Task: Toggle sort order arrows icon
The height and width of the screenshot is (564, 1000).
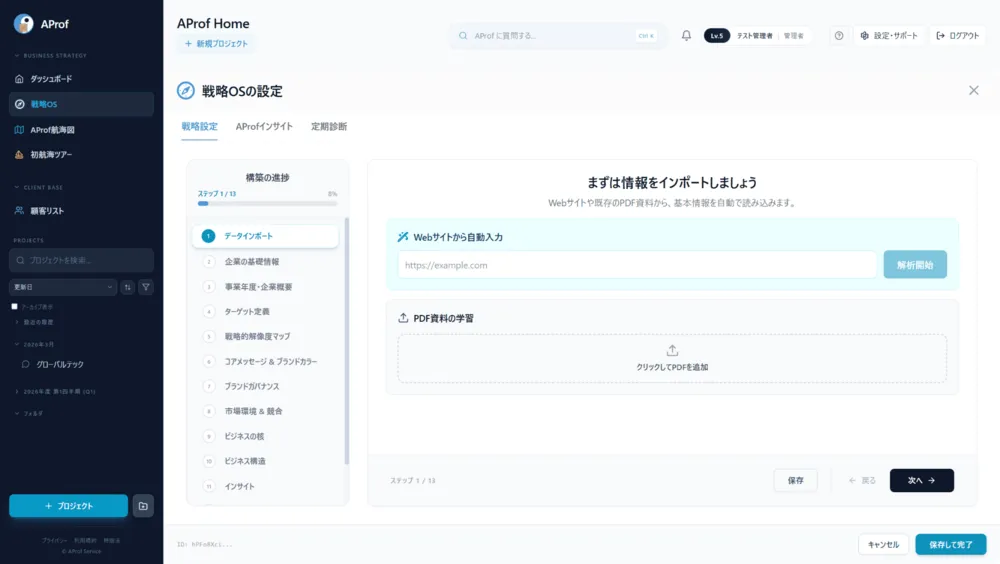Action: click(x=128, y=287)
